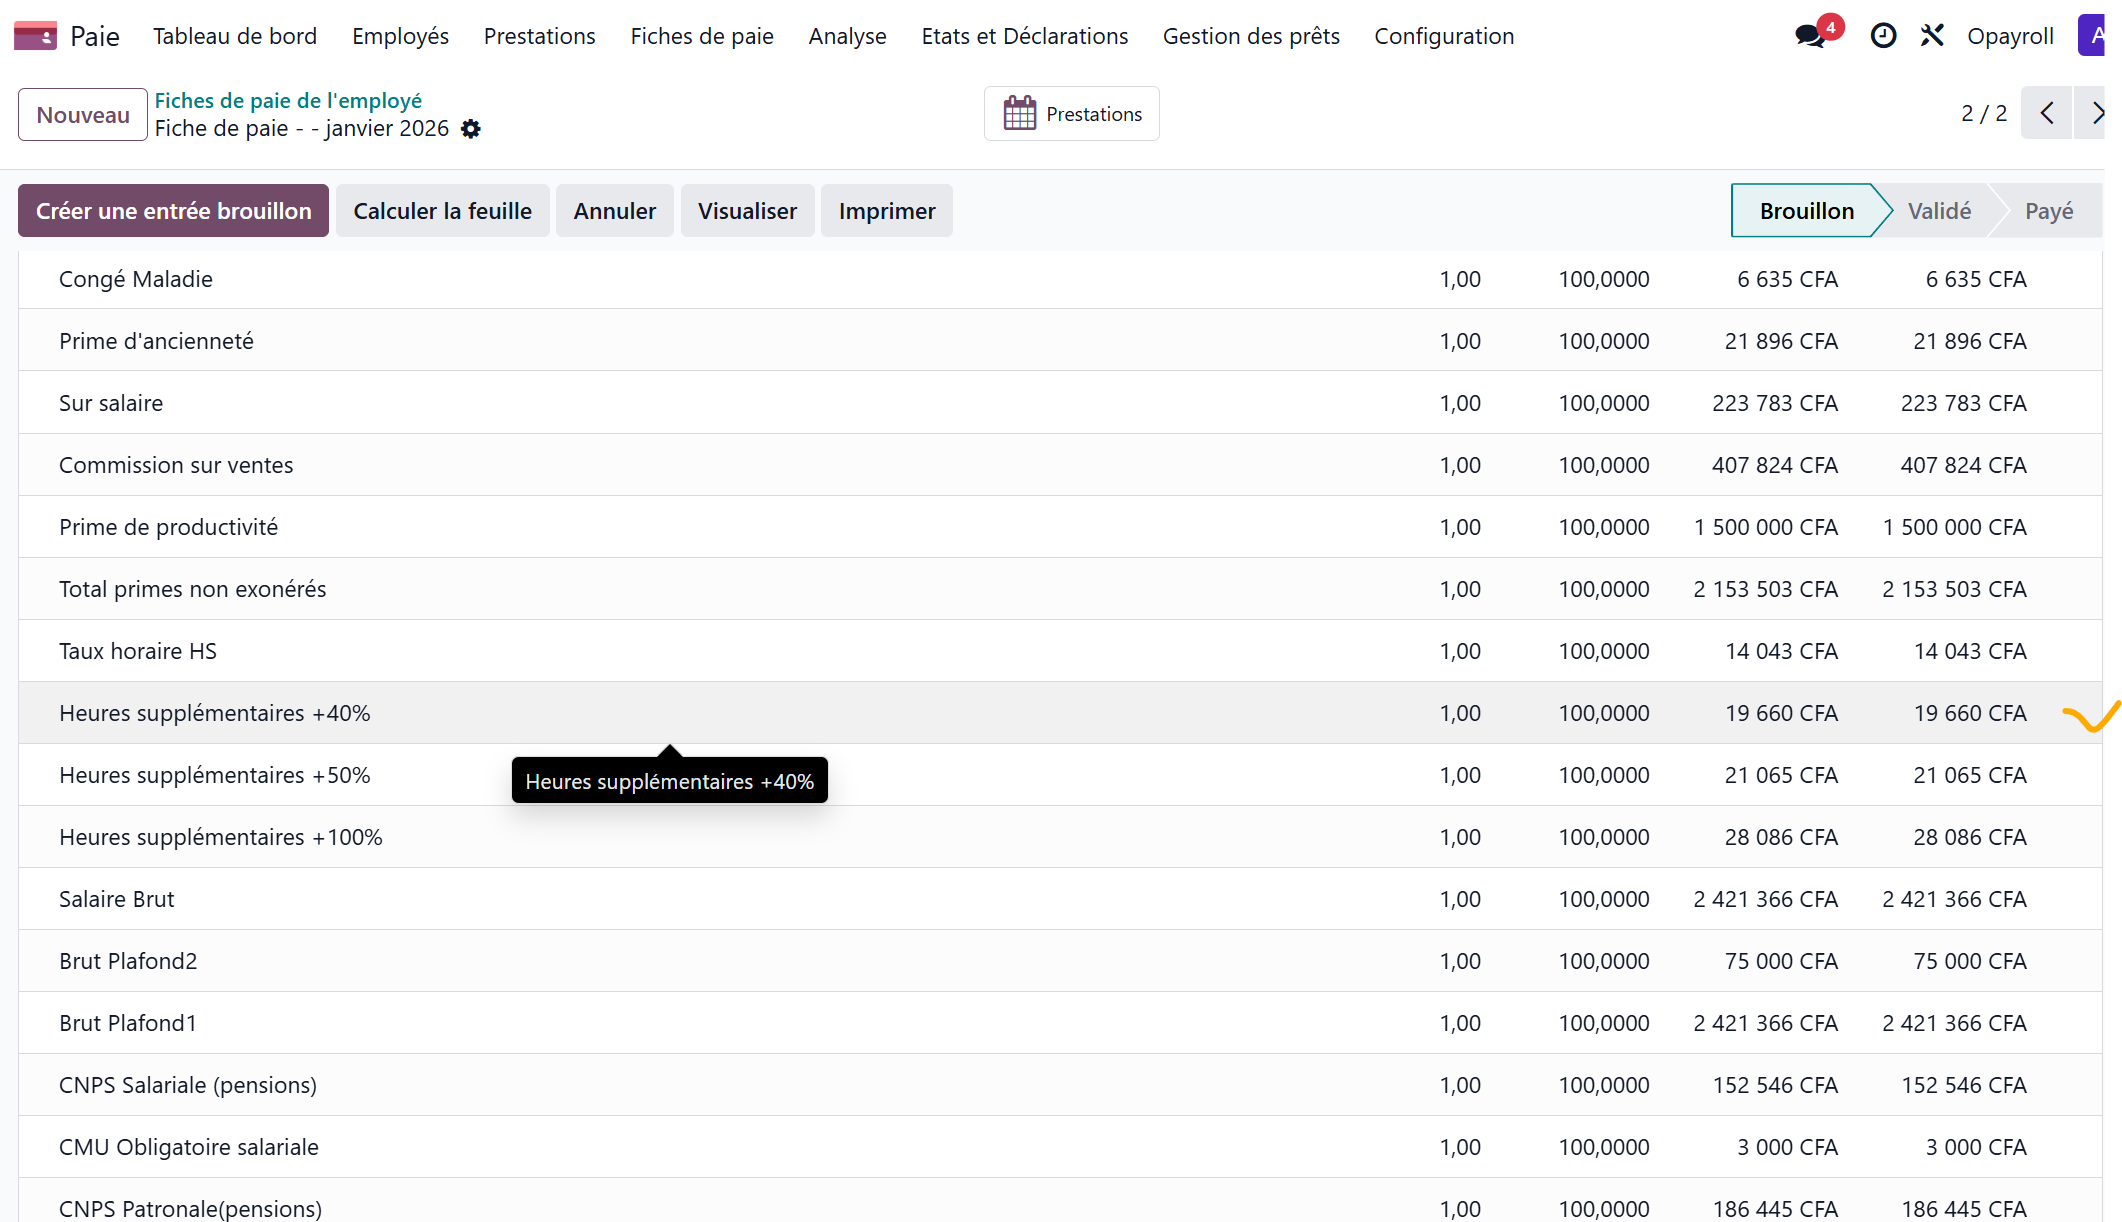Click the user avatar icon

pyautogui.click(x=2092, y=36)
